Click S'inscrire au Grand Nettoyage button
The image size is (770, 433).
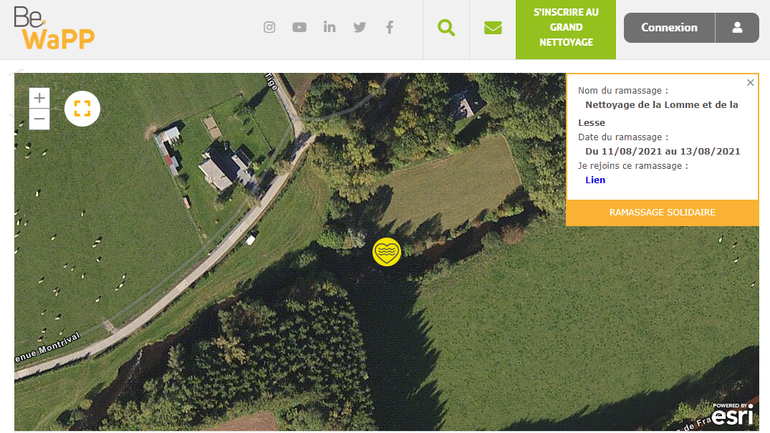click(x=566, y=29)
